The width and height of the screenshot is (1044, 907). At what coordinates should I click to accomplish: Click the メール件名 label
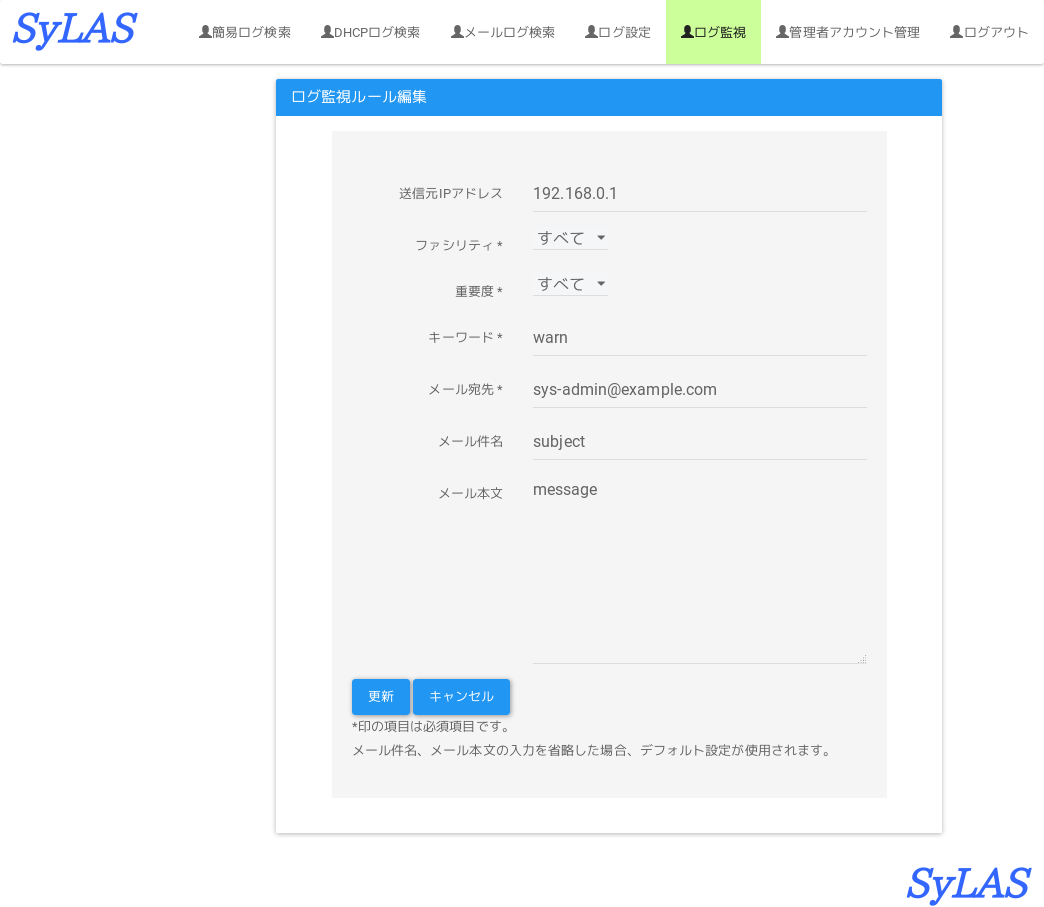(471, 442)
